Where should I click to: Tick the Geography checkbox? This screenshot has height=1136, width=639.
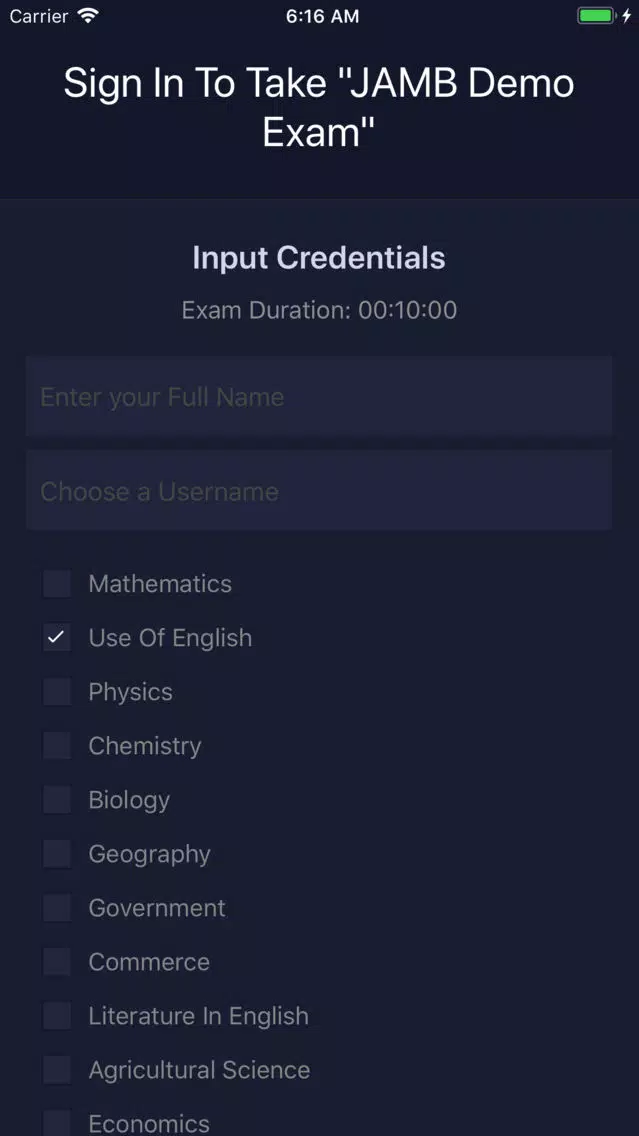point(57,854)
